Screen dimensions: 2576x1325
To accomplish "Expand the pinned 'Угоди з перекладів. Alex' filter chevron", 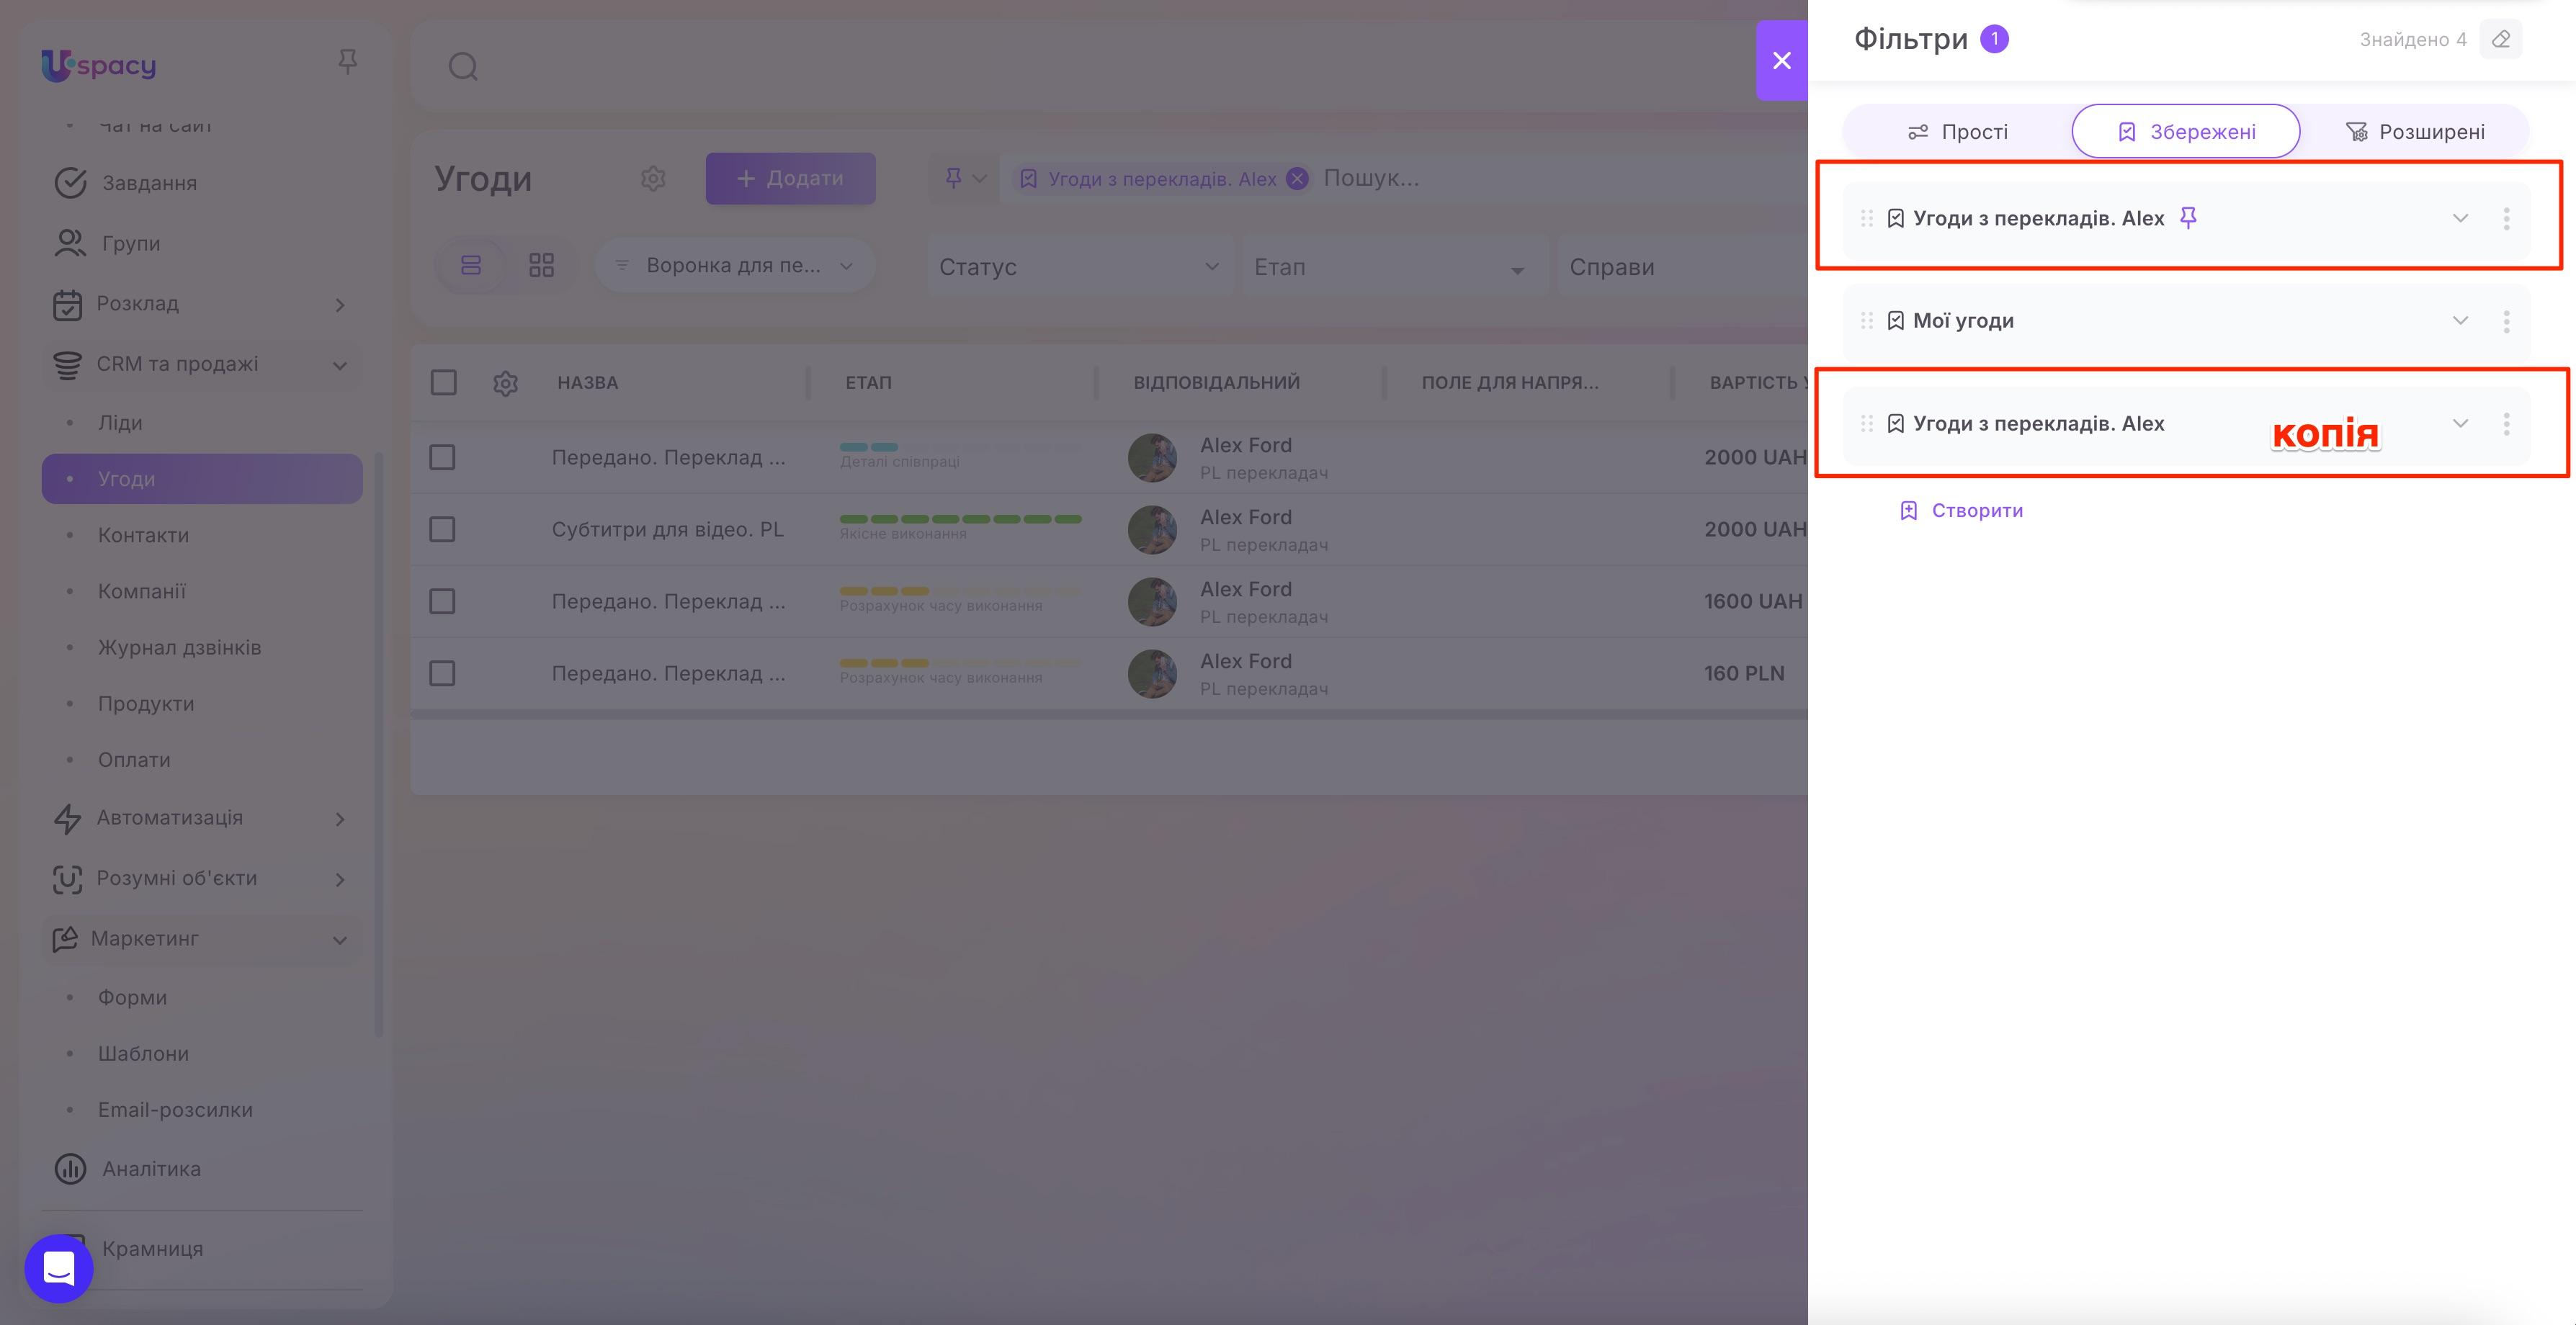I will point(2460,218).
